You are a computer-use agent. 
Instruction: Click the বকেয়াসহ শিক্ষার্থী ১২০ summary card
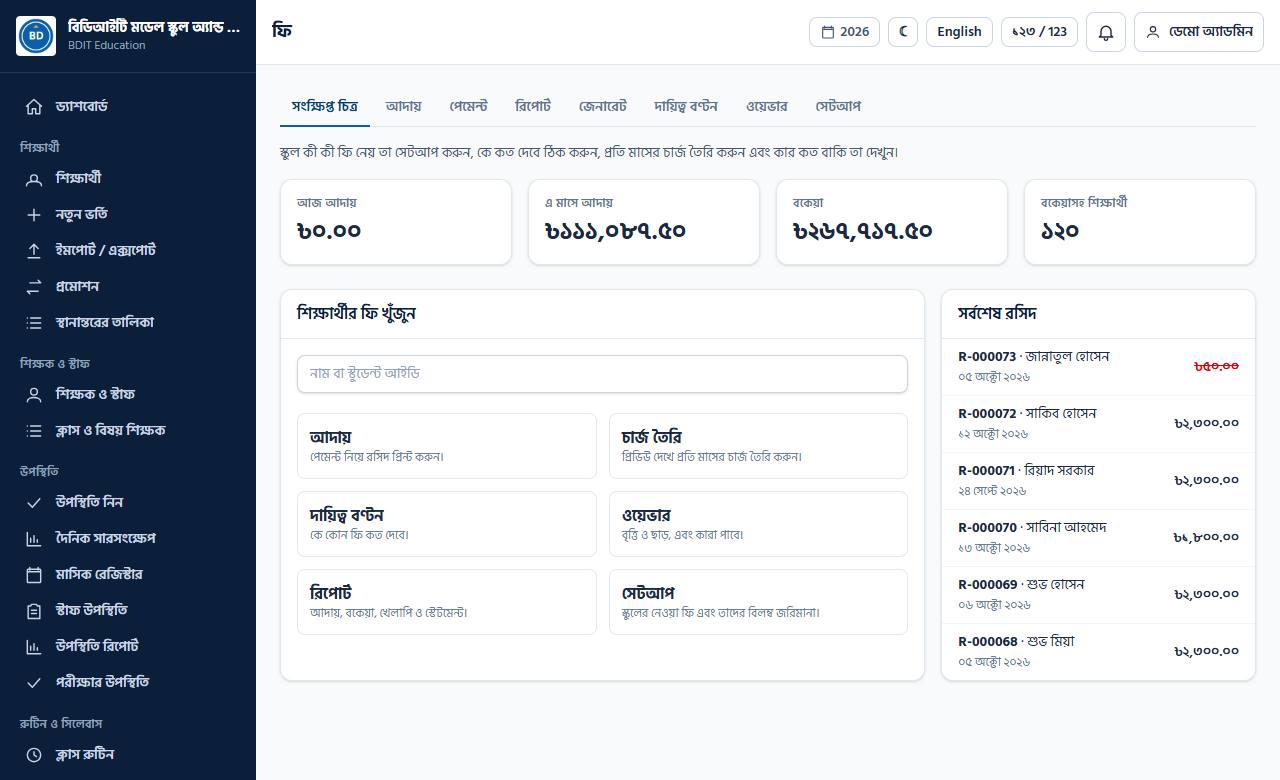point(1140,222)
